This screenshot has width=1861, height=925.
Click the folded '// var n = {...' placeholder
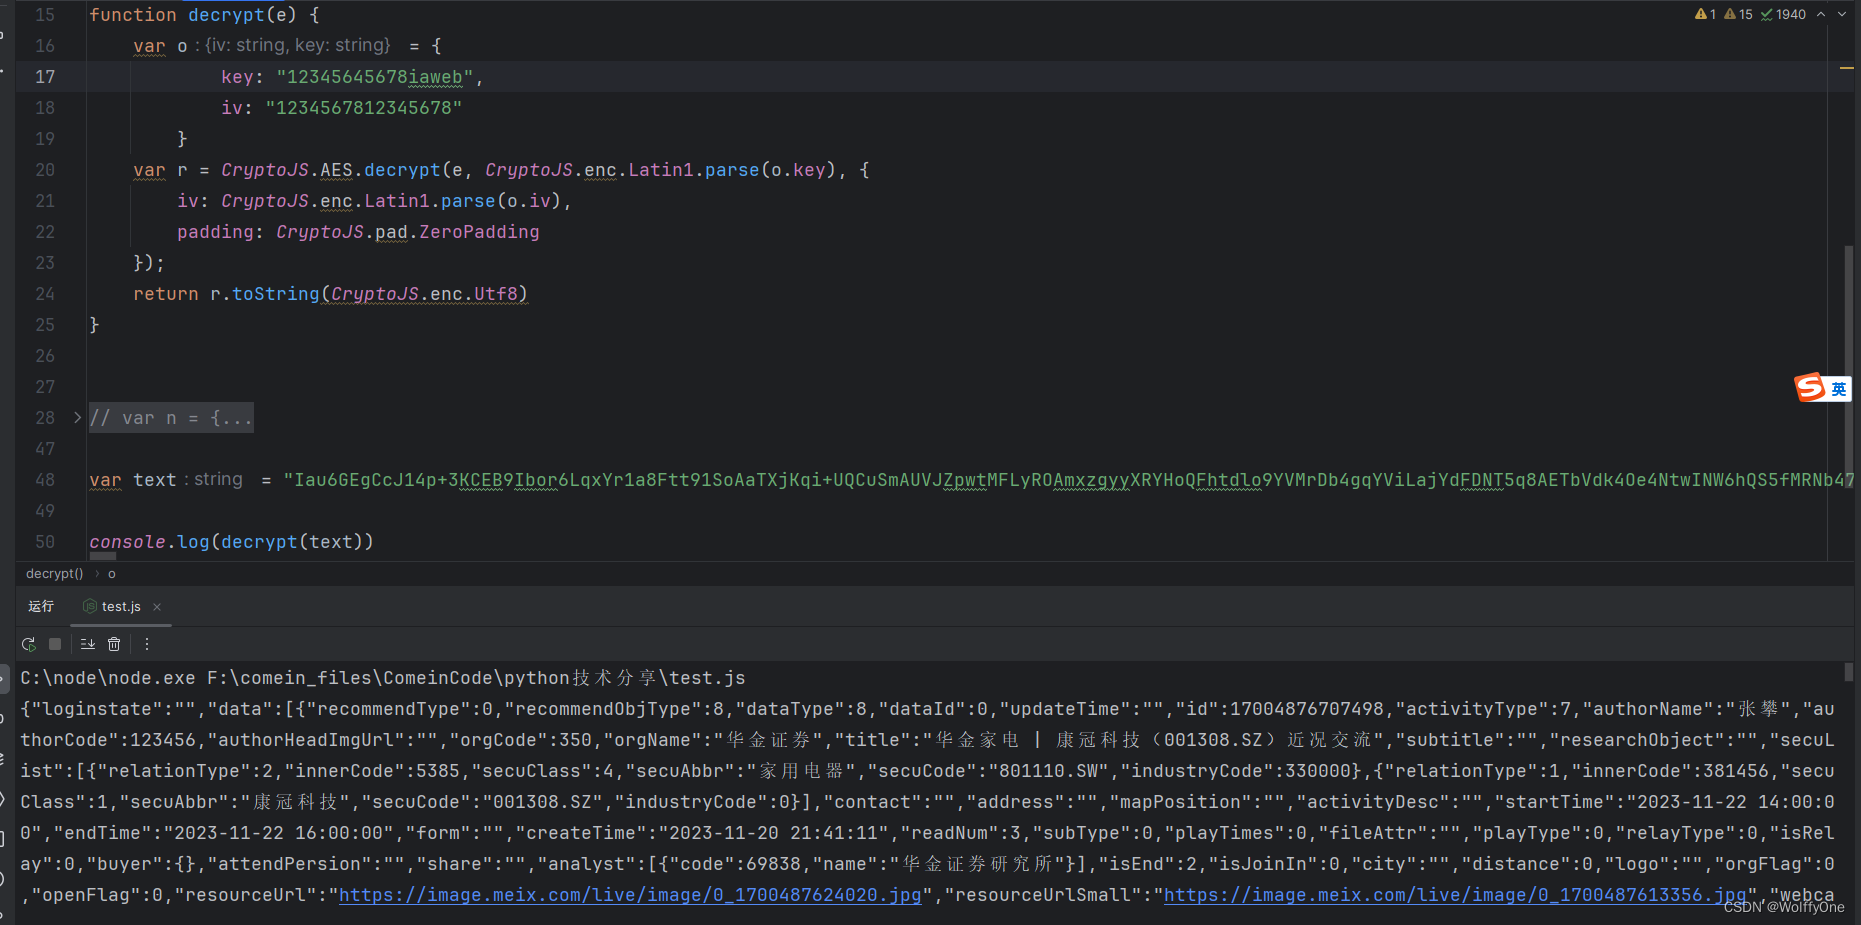tap(171, 418)
